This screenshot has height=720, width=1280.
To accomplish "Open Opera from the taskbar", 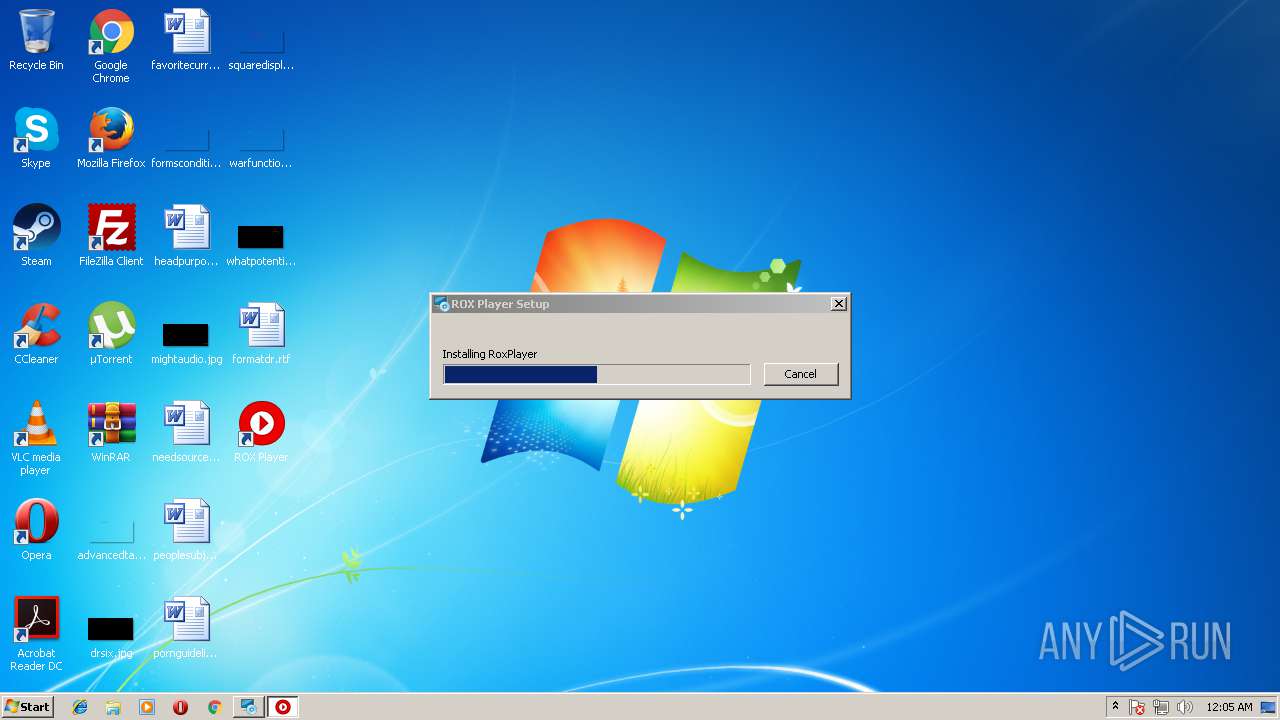I will 180,707.
